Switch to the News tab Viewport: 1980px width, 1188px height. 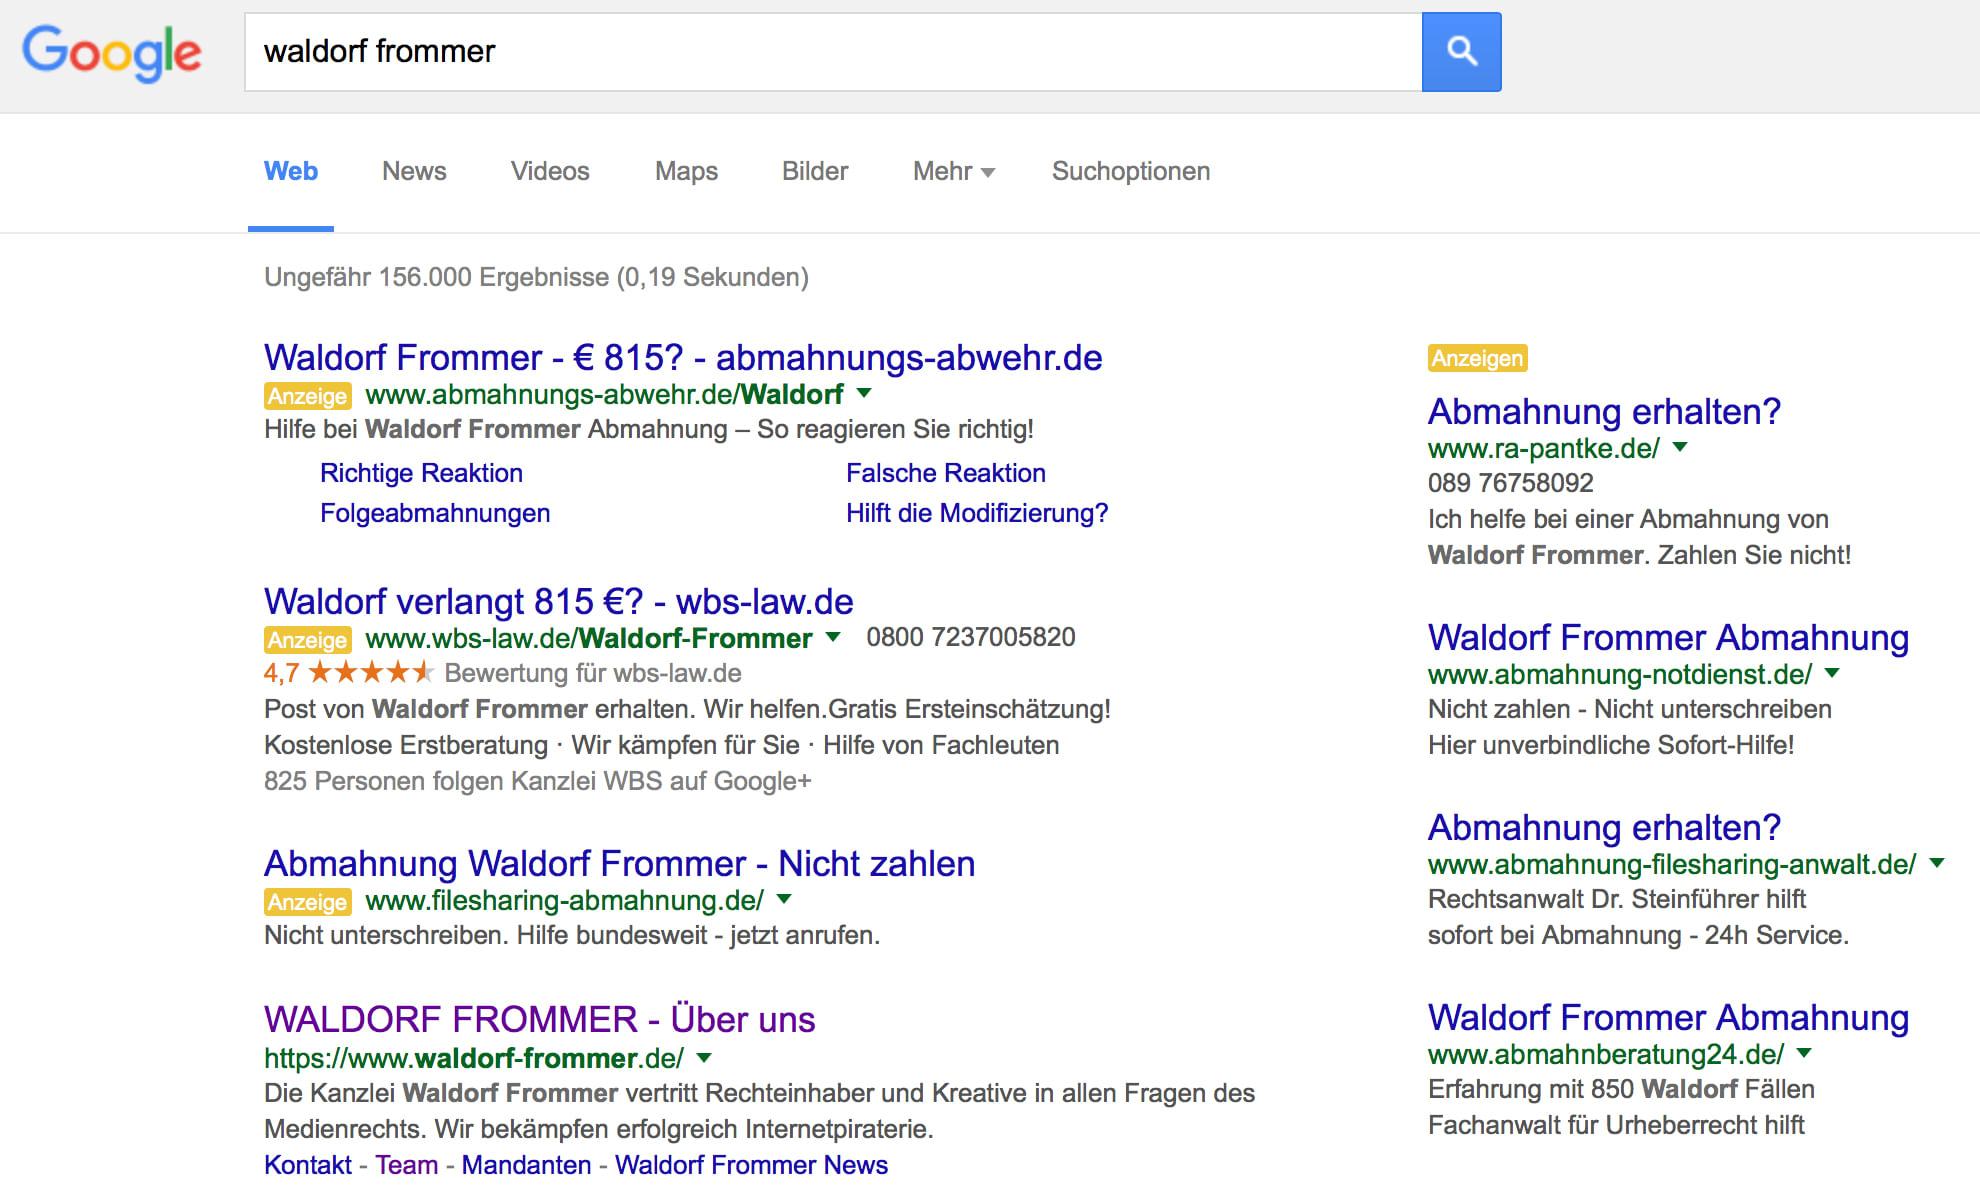413,171
